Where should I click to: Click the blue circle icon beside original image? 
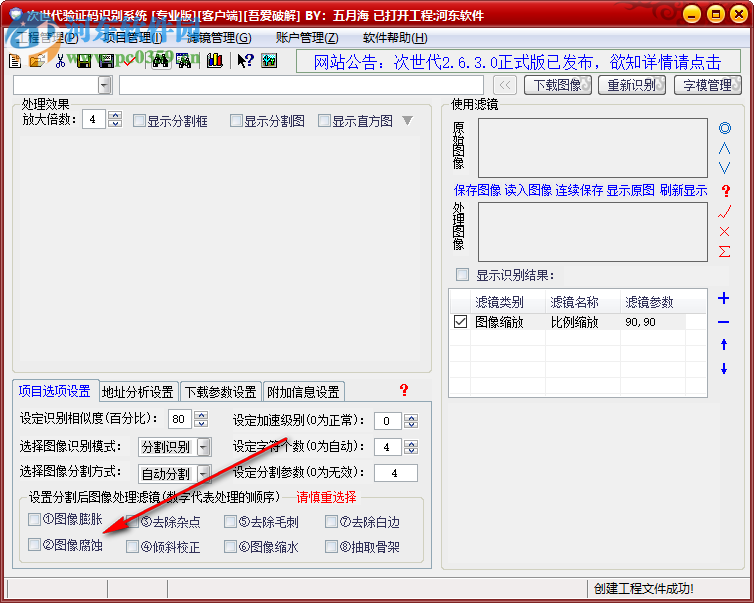725,128
